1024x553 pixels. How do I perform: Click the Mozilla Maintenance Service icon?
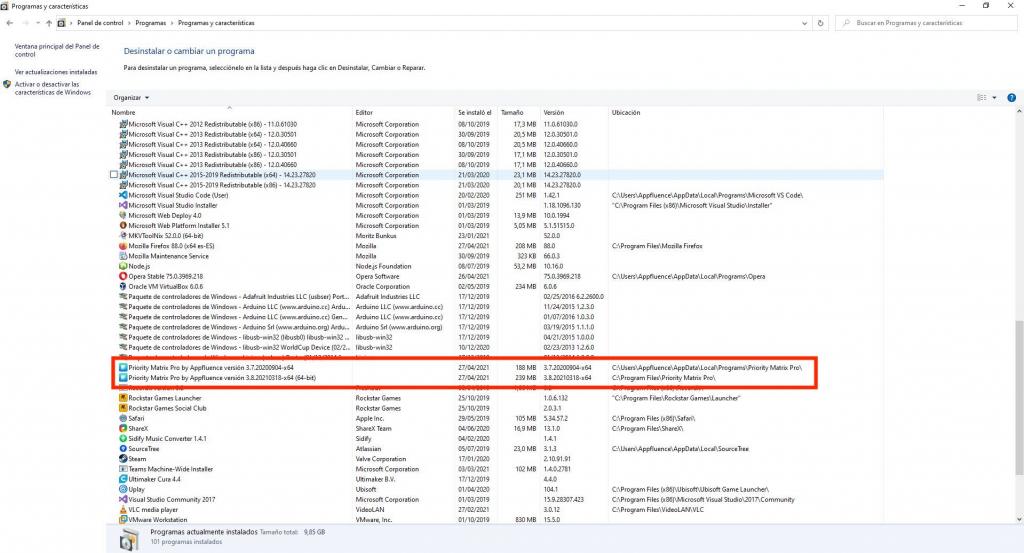pyautogui.click(x=123, y=256)
